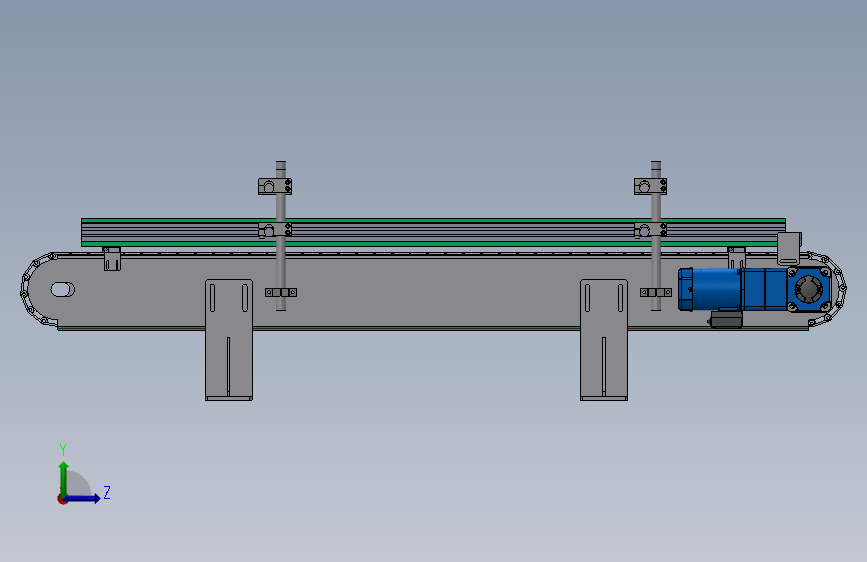Screen dimensions: 867x562
Task: Select lower rod clamp on left rod
Action: [281, 292]
